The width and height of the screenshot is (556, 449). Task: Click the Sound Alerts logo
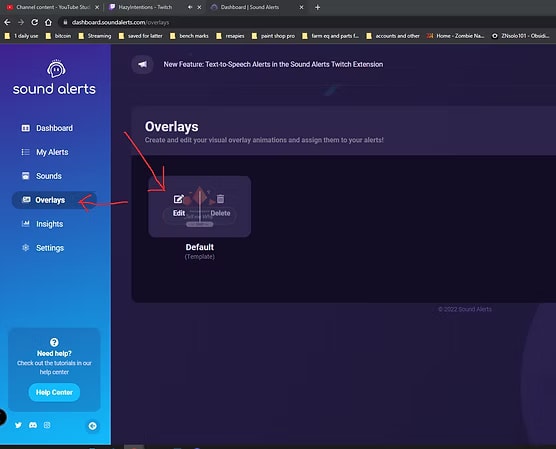54,78
